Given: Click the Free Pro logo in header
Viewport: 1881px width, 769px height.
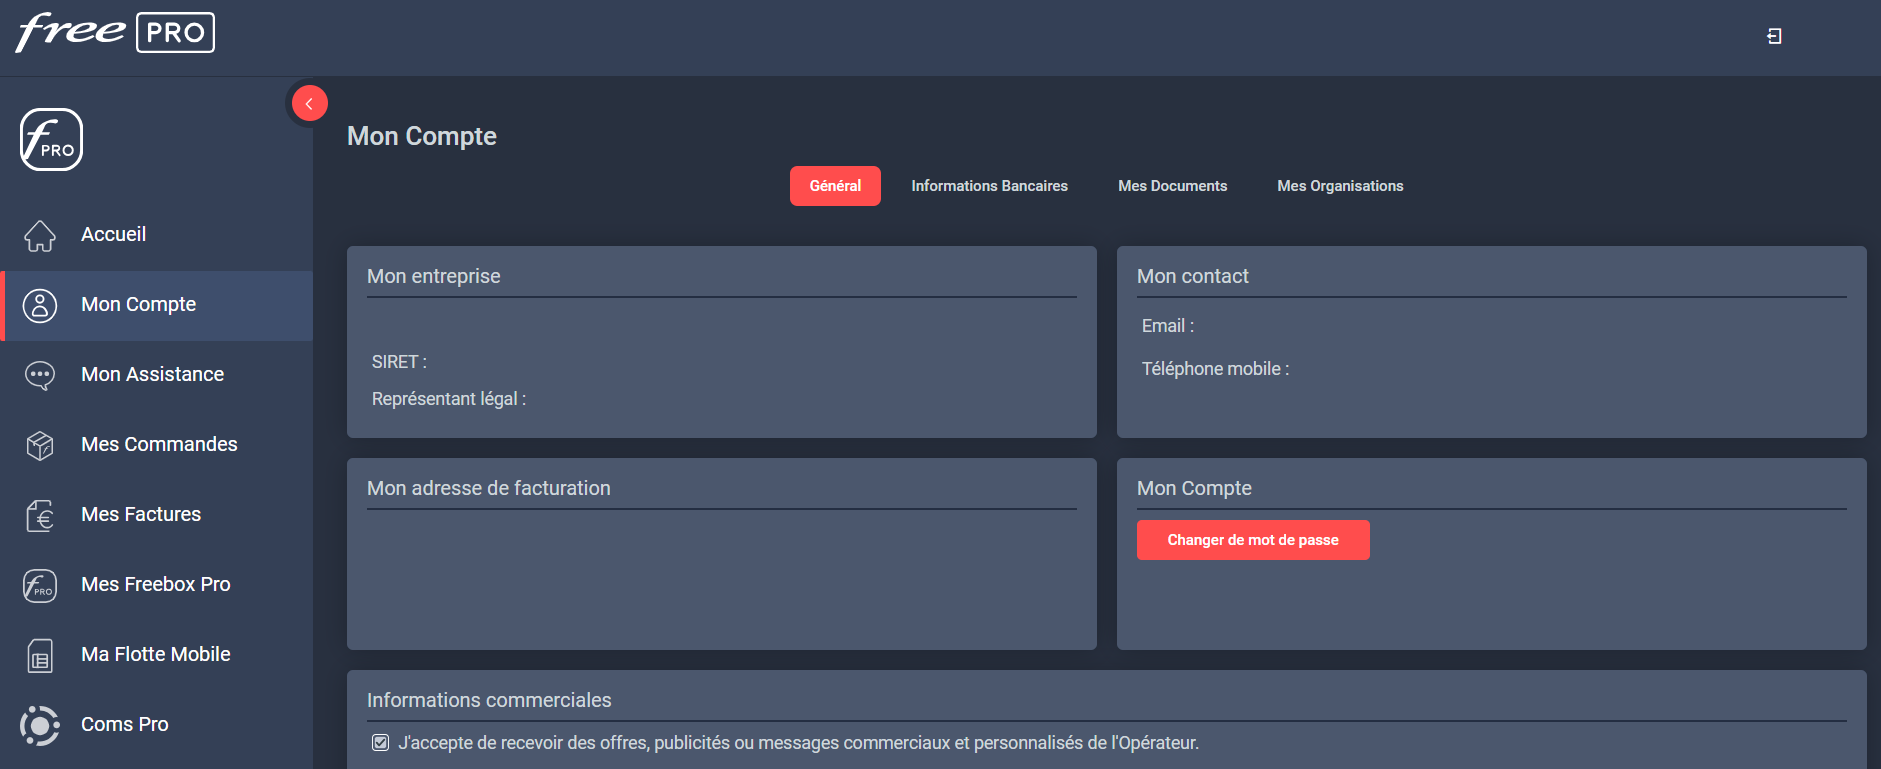Looking at the screenshot, I should [x=115, y=33].
